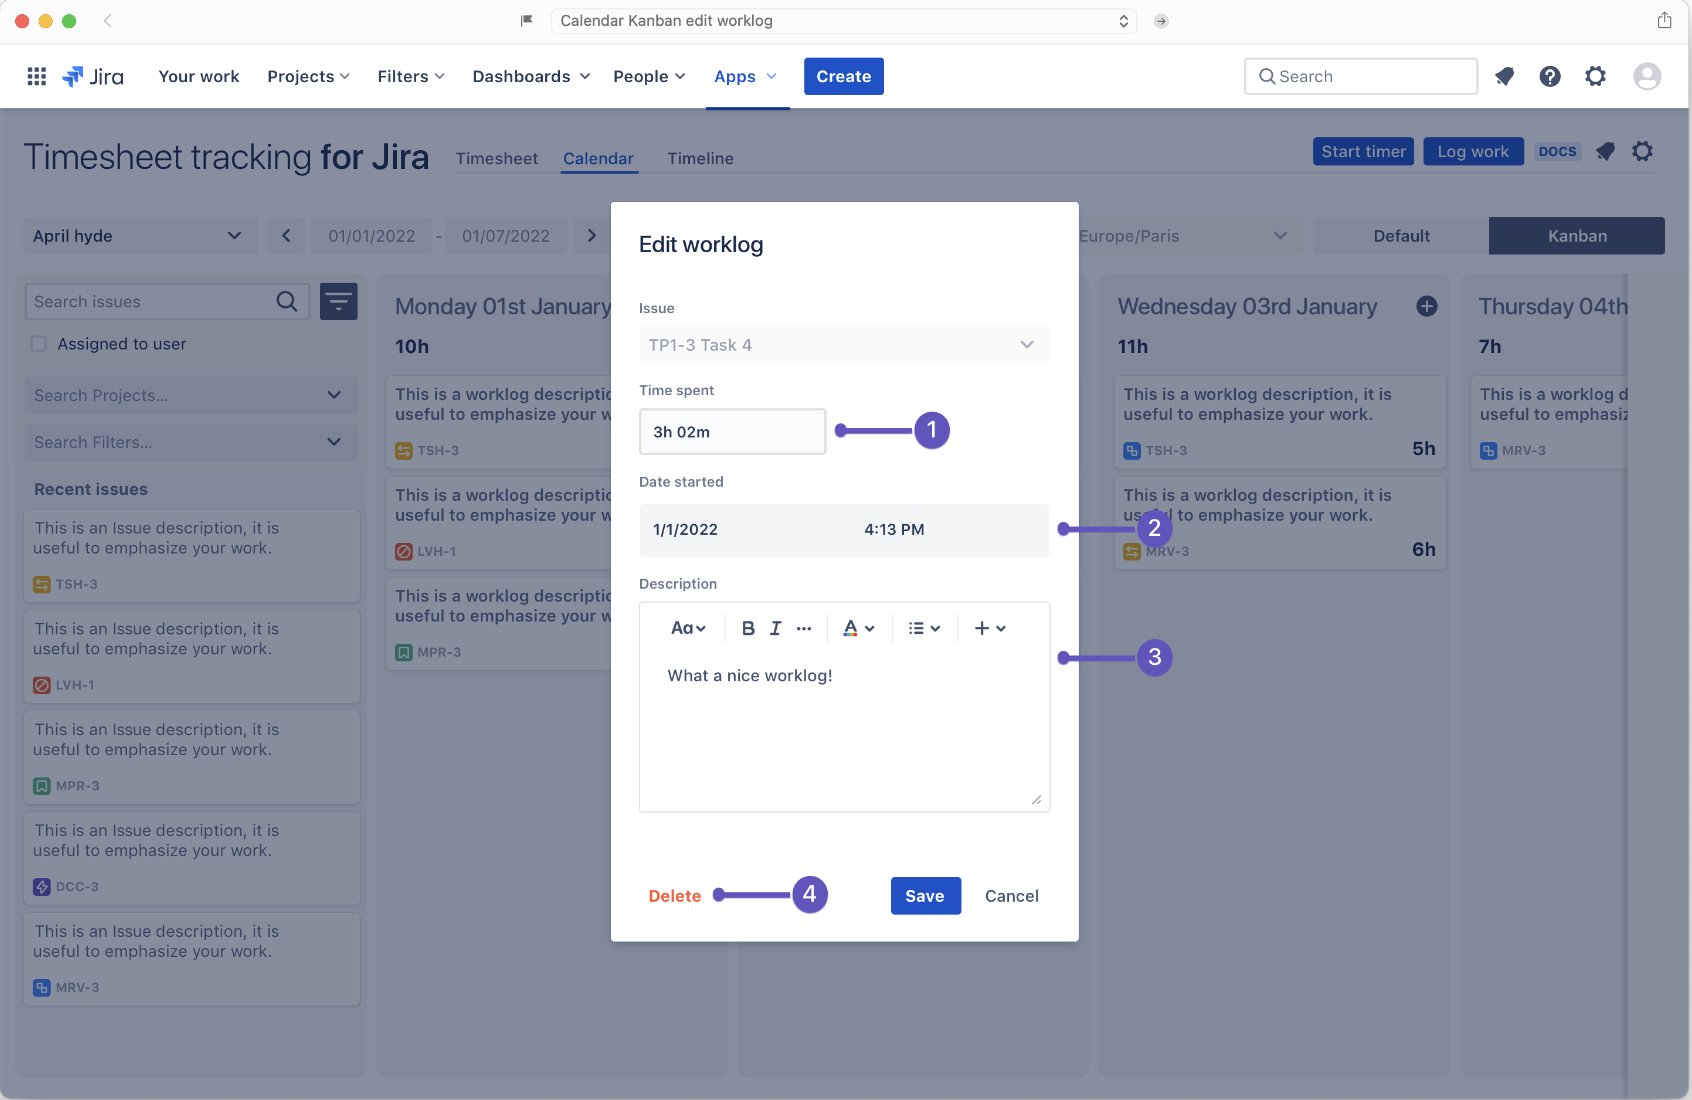The width and height of the screenshot is (1692, 1100).
Task: Open the filter icon beside issue search
Action: [x=339, y=301]
